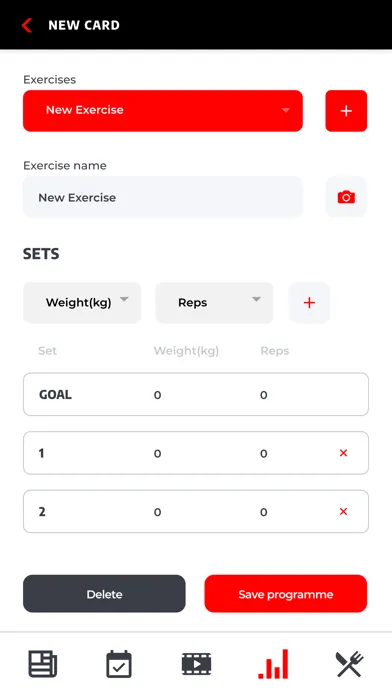The height and width of the screenshot is (696, 392).
Task: Edit GOAL weight value
Action: click(x=157, y=395)
